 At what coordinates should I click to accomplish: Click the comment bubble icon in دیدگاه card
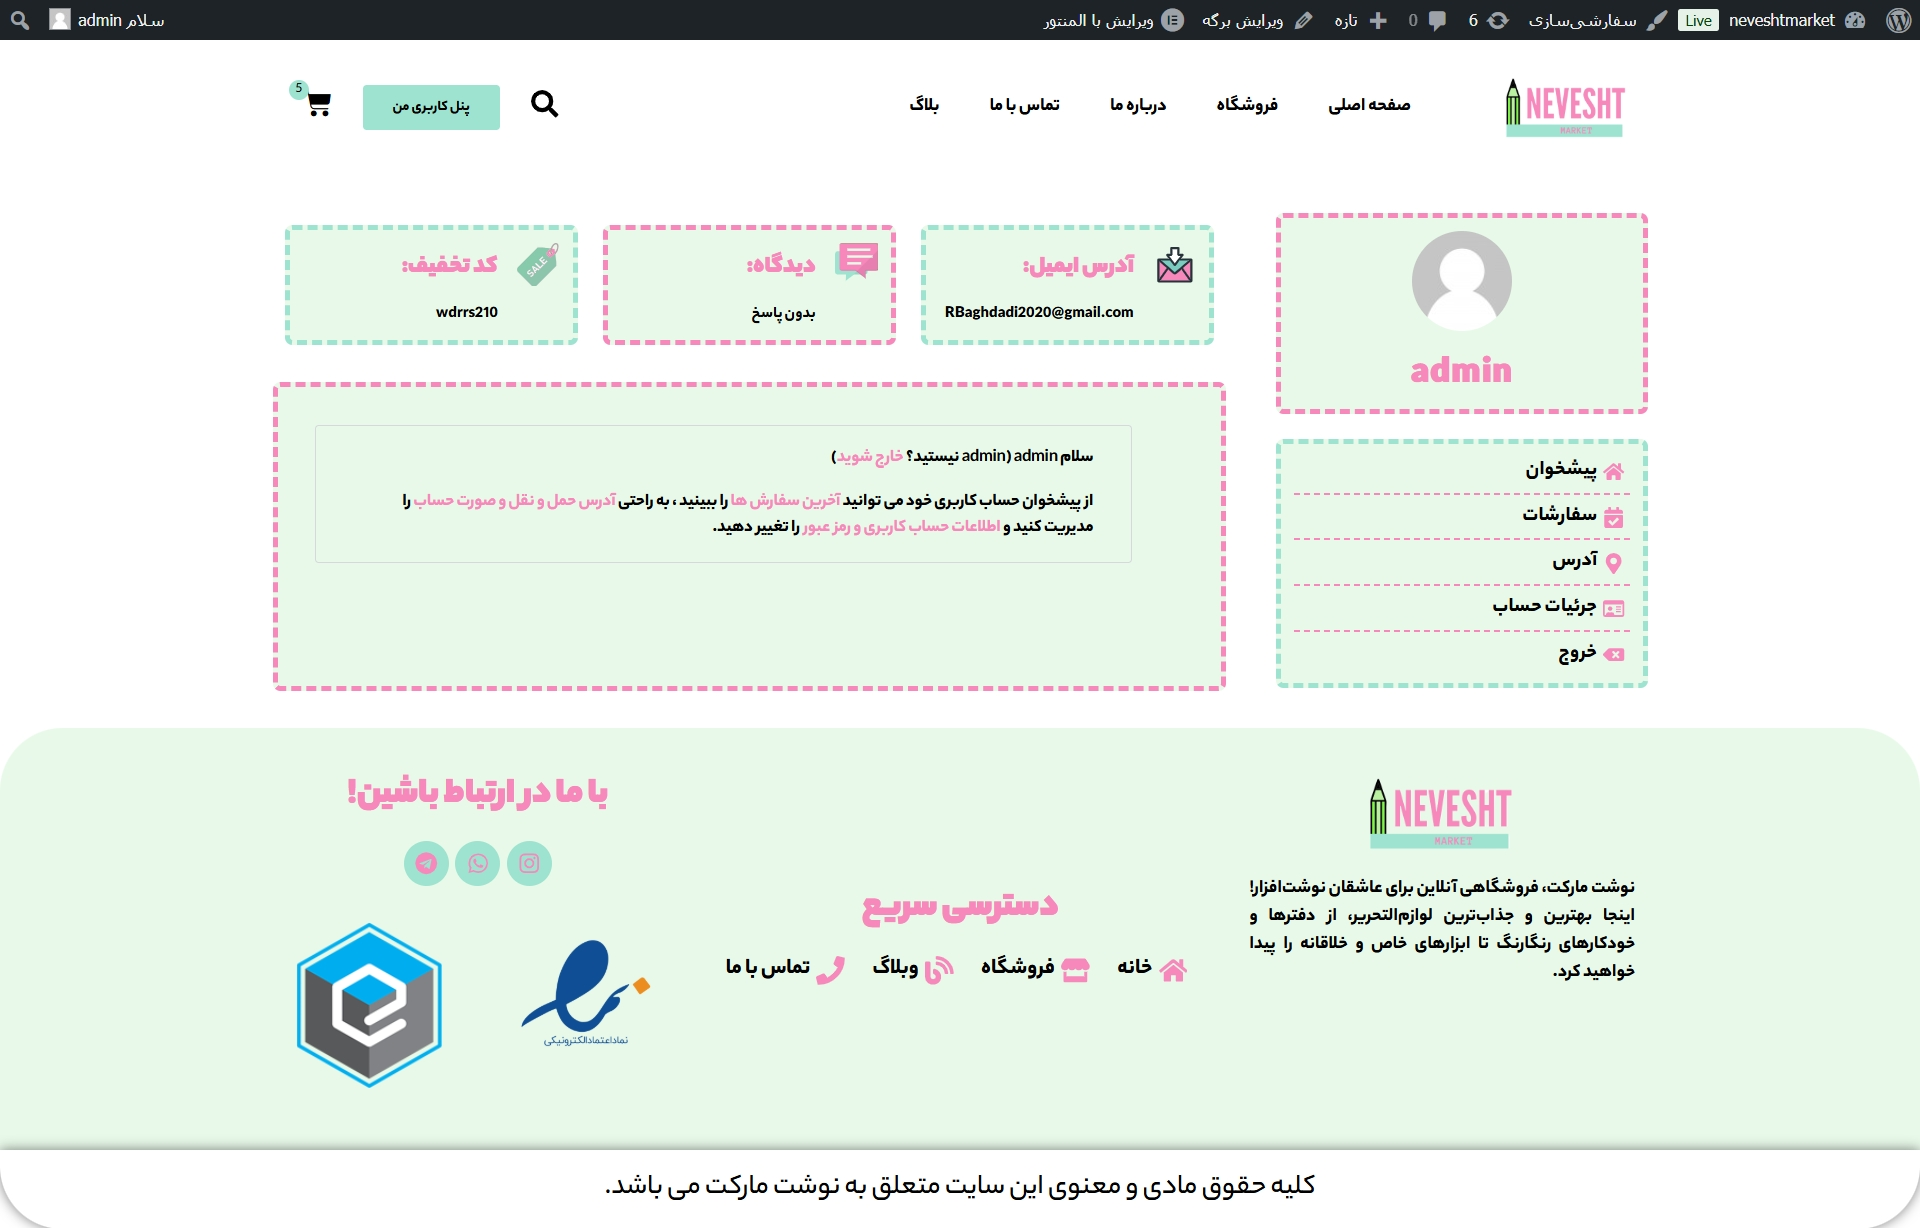[x=857, y=261]
